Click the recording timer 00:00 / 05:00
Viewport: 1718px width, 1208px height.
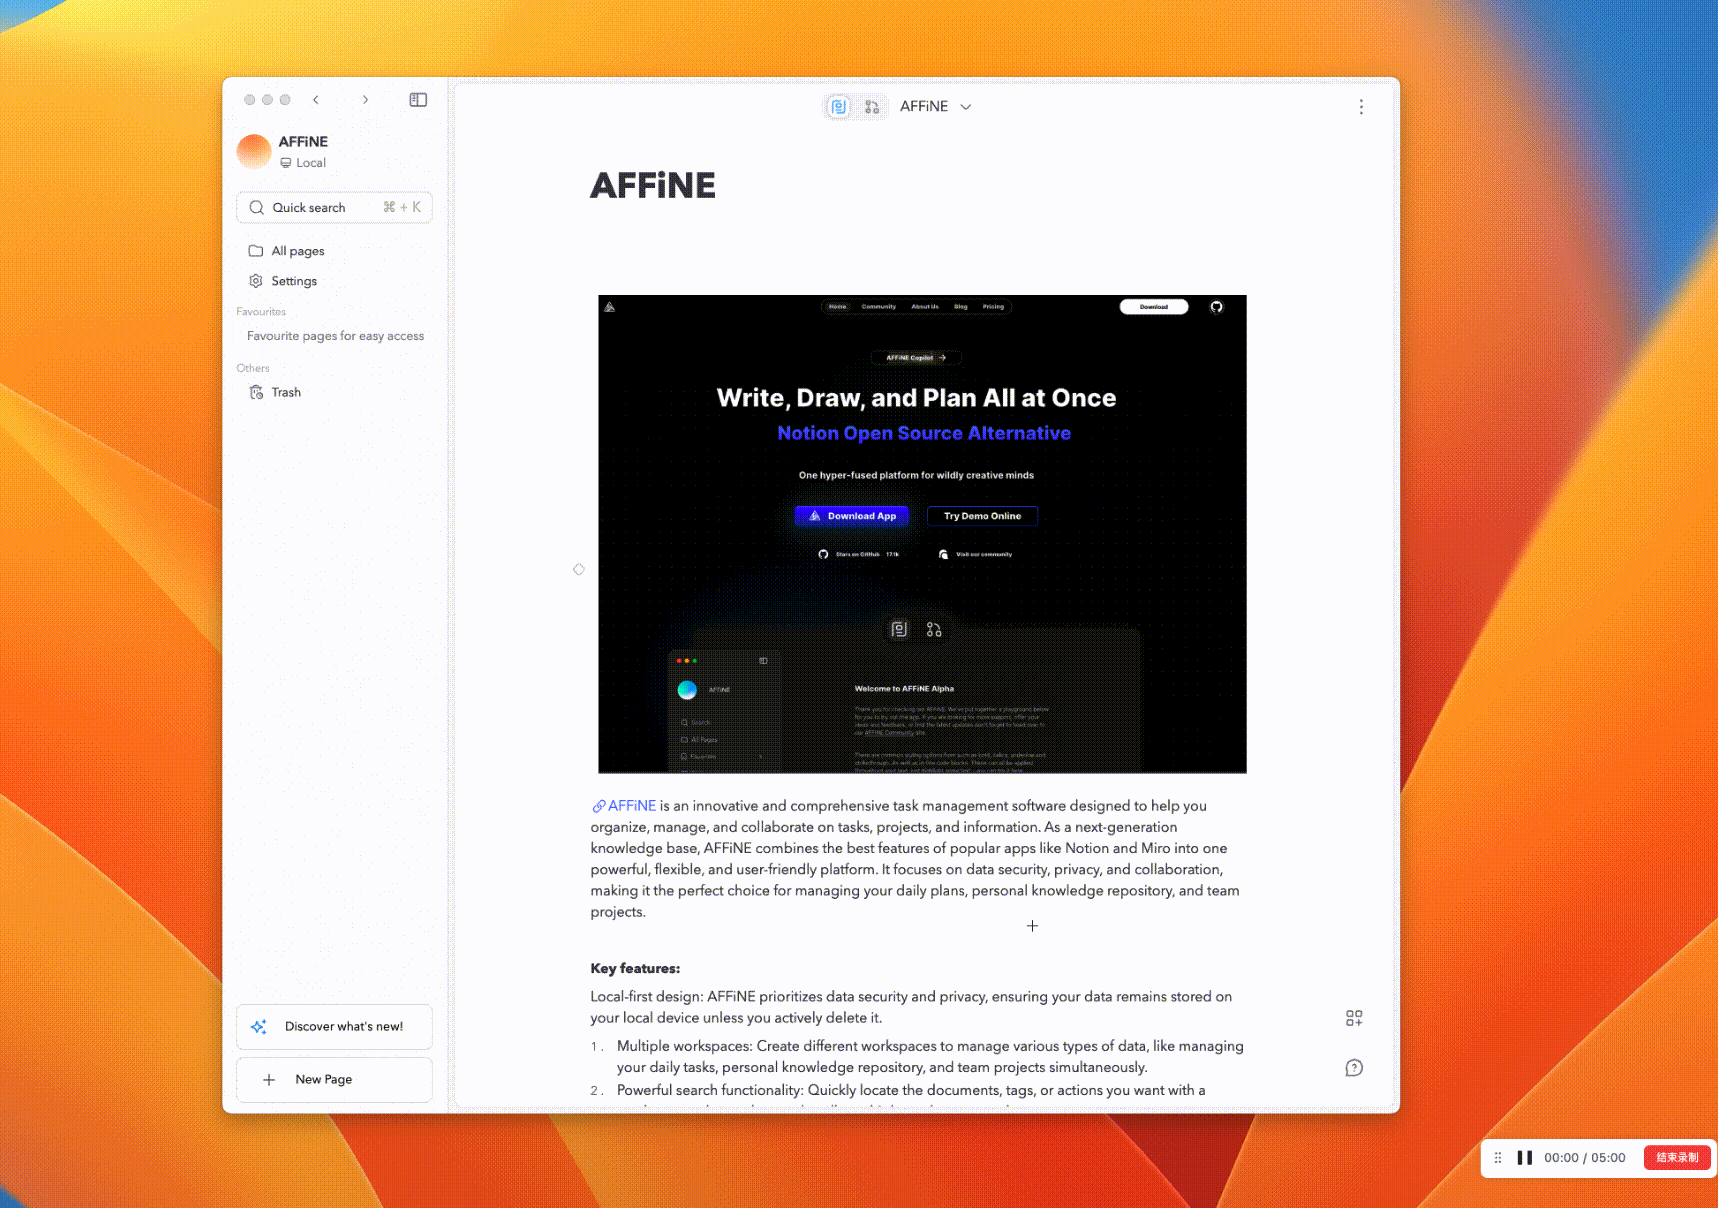[1585, 1158]
